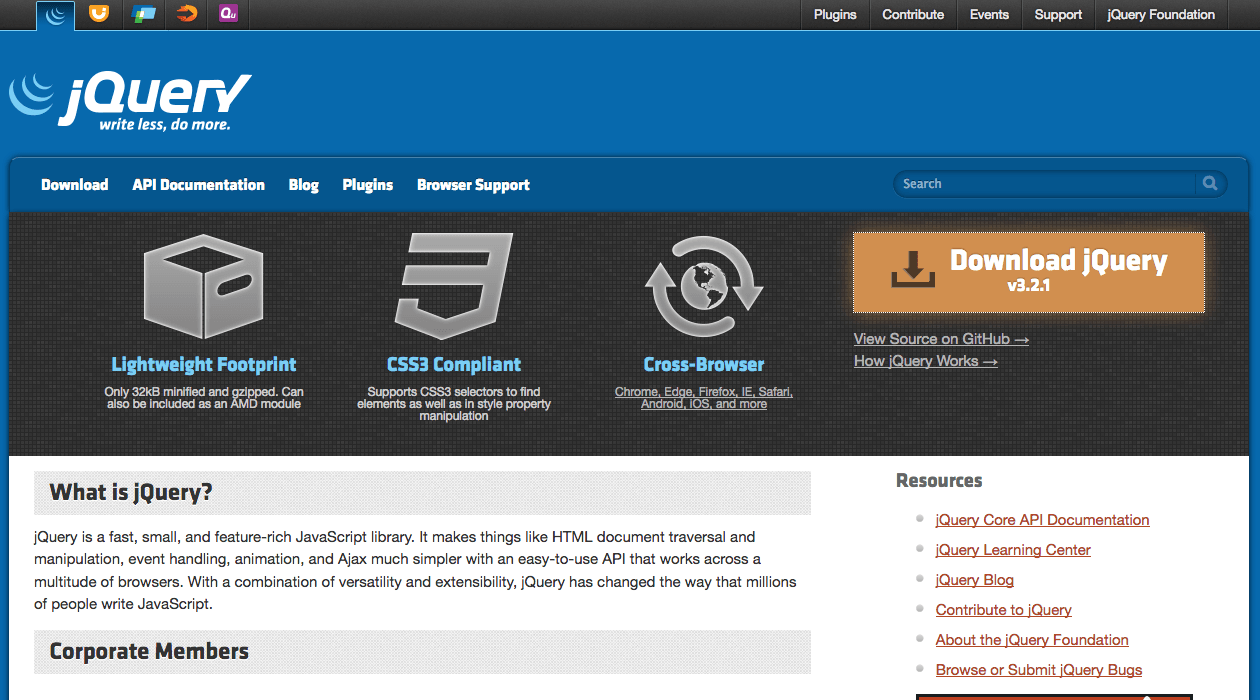Open the jQuery UI project icon
1260x700 pixels.
tap(98, 14)
